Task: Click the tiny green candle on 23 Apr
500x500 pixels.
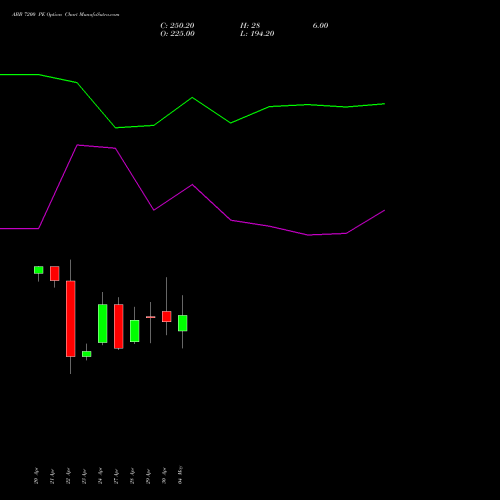Action: point(87,354)
